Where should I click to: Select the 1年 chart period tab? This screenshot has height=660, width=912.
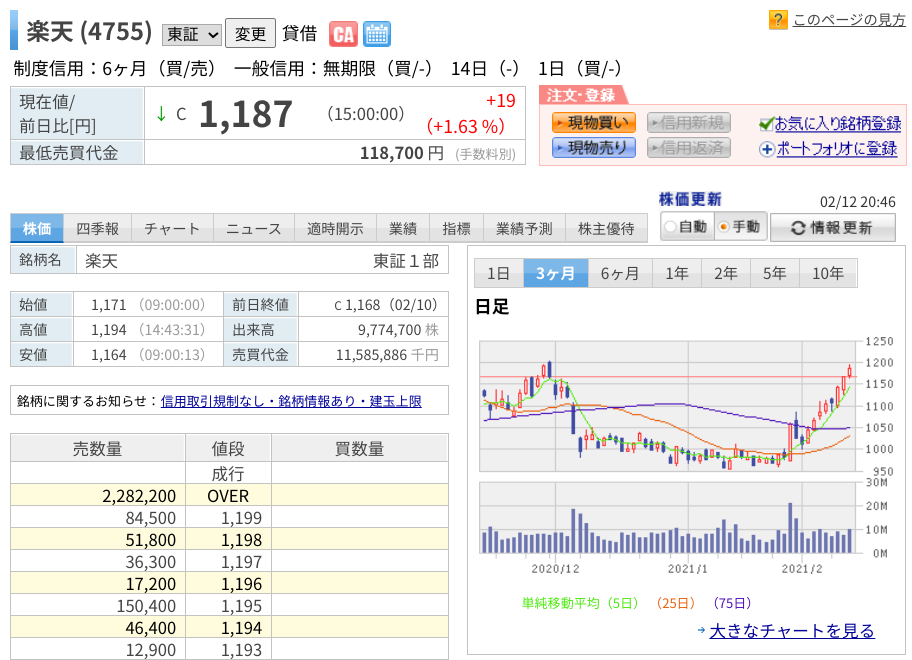pyautogui.click(x=677, y=273)
